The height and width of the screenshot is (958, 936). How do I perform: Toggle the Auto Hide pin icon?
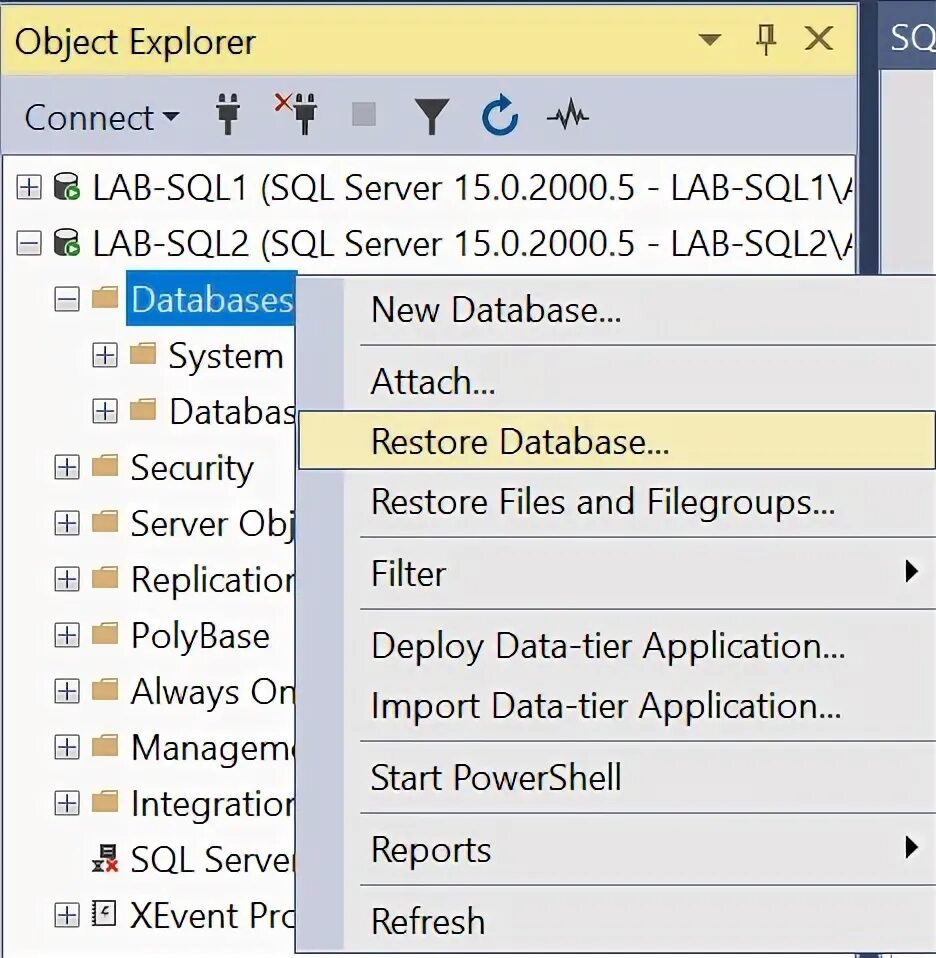[766, 40]
